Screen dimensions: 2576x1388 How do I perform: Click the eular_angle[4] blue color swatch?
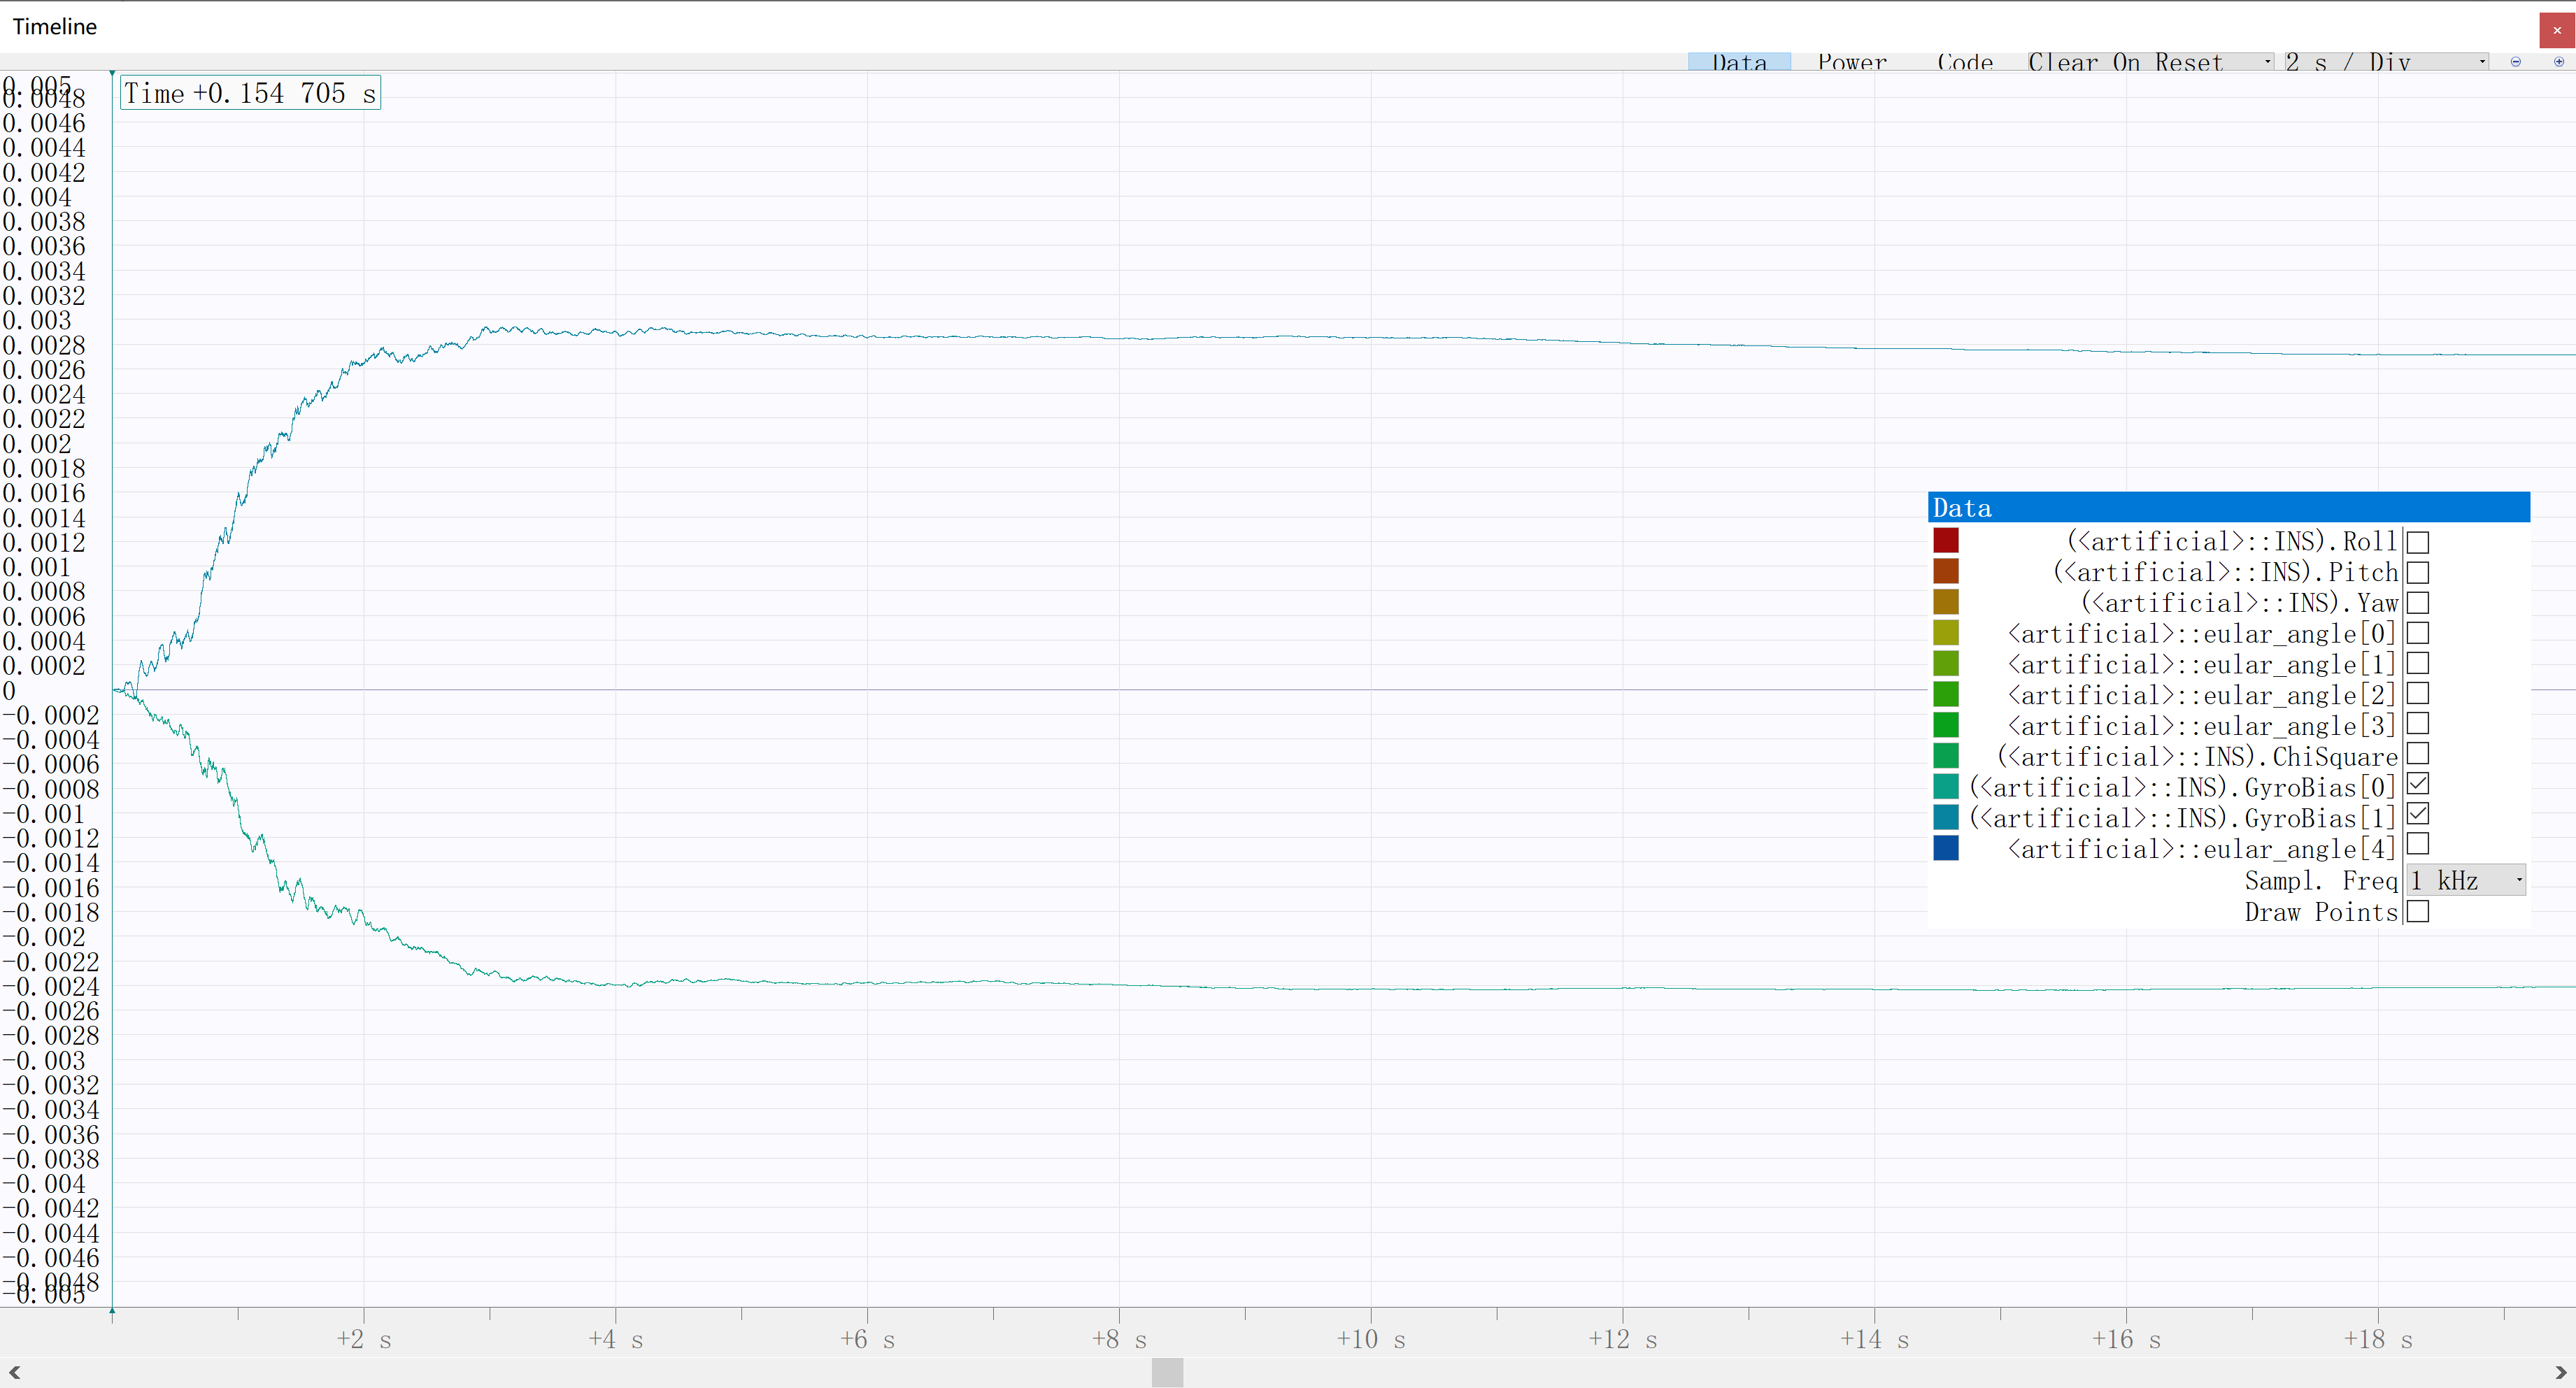pyautogui.click(x=1945, y=849)
